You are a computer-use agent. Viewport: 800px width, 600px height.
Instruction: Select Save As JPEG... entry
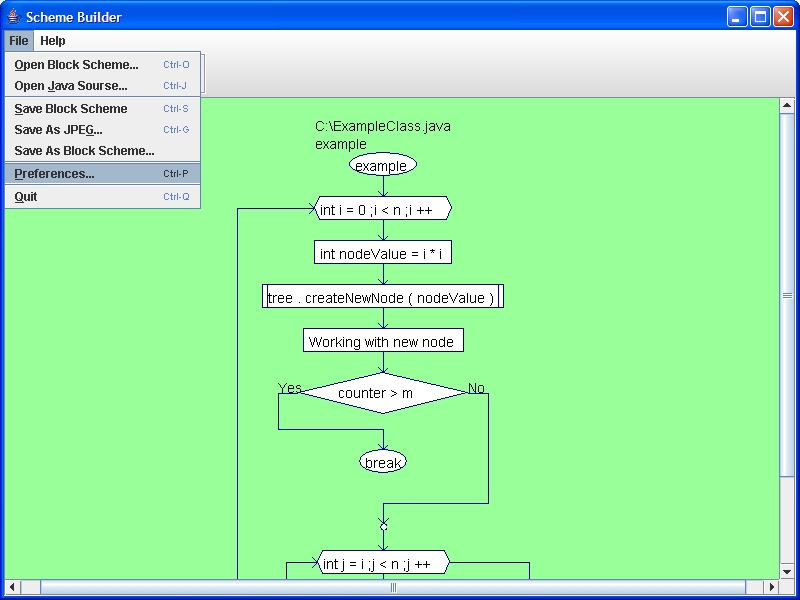(103, 130)
